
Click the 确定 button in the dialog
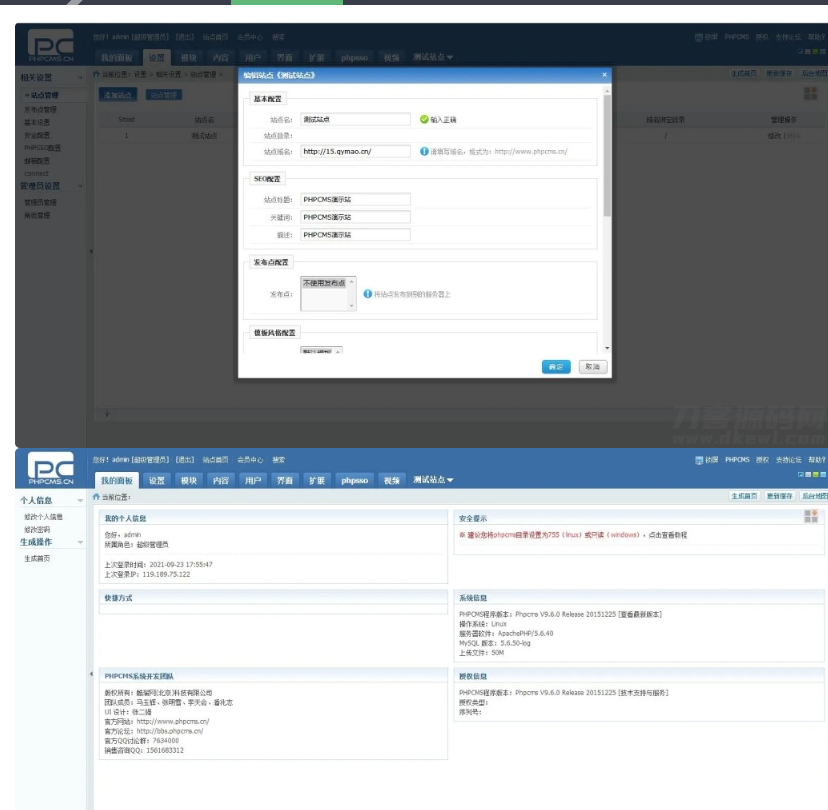click(555, 367)
